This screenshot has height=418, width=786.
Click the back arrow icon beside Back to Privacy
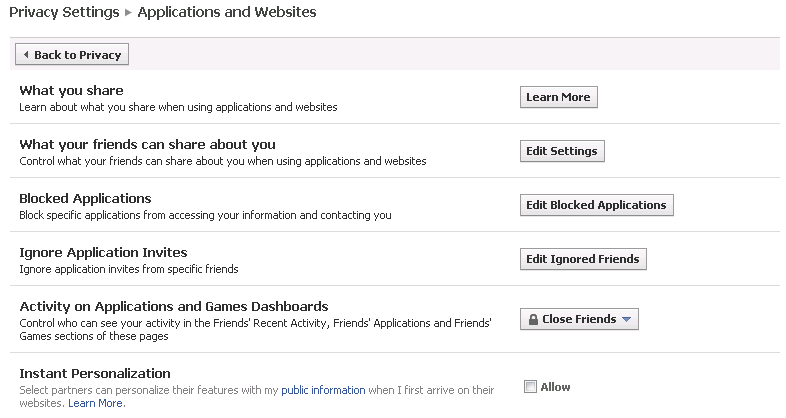pos(25,55)
